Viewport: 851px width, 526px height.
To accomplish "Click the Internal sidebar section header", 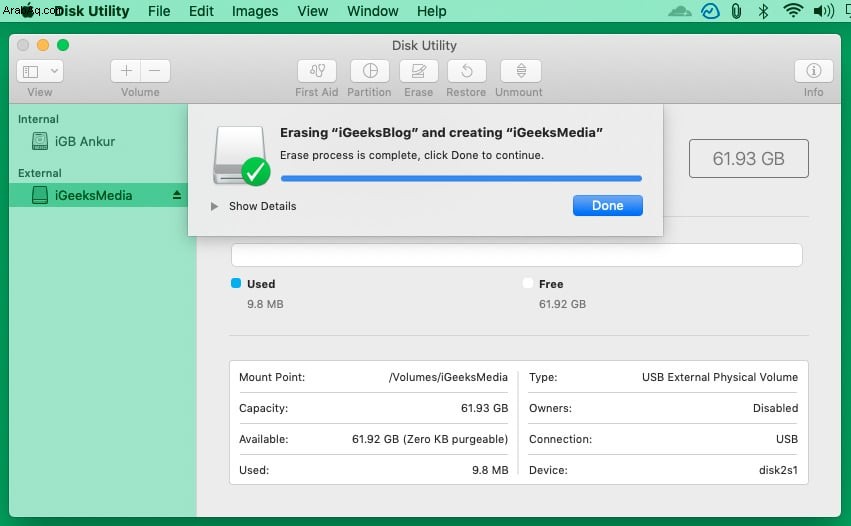I will coord(38,119).
